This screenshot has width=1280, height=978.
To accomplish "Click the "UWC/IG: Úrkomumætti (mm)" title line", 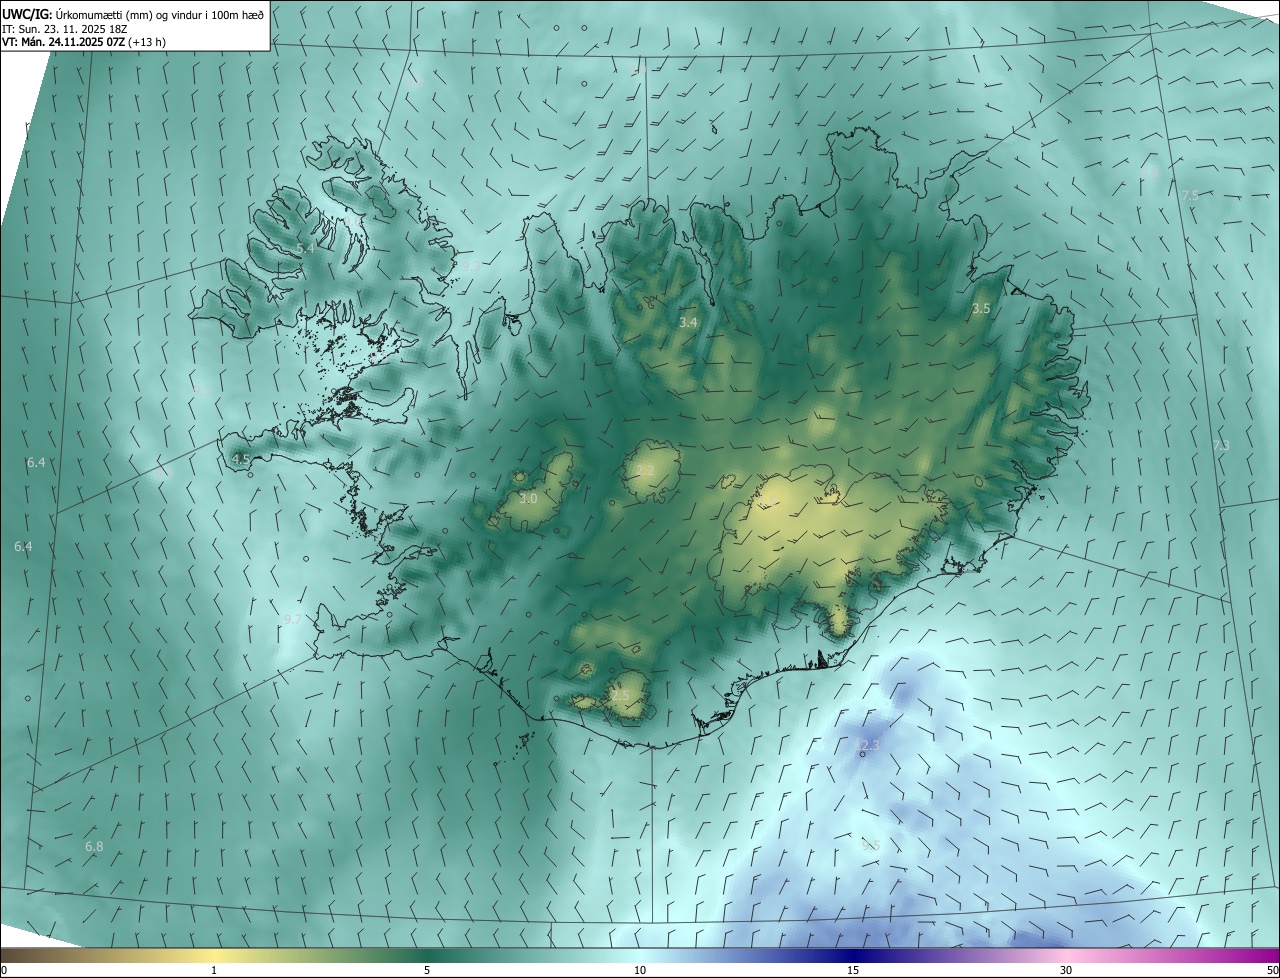I will [133, 14].
